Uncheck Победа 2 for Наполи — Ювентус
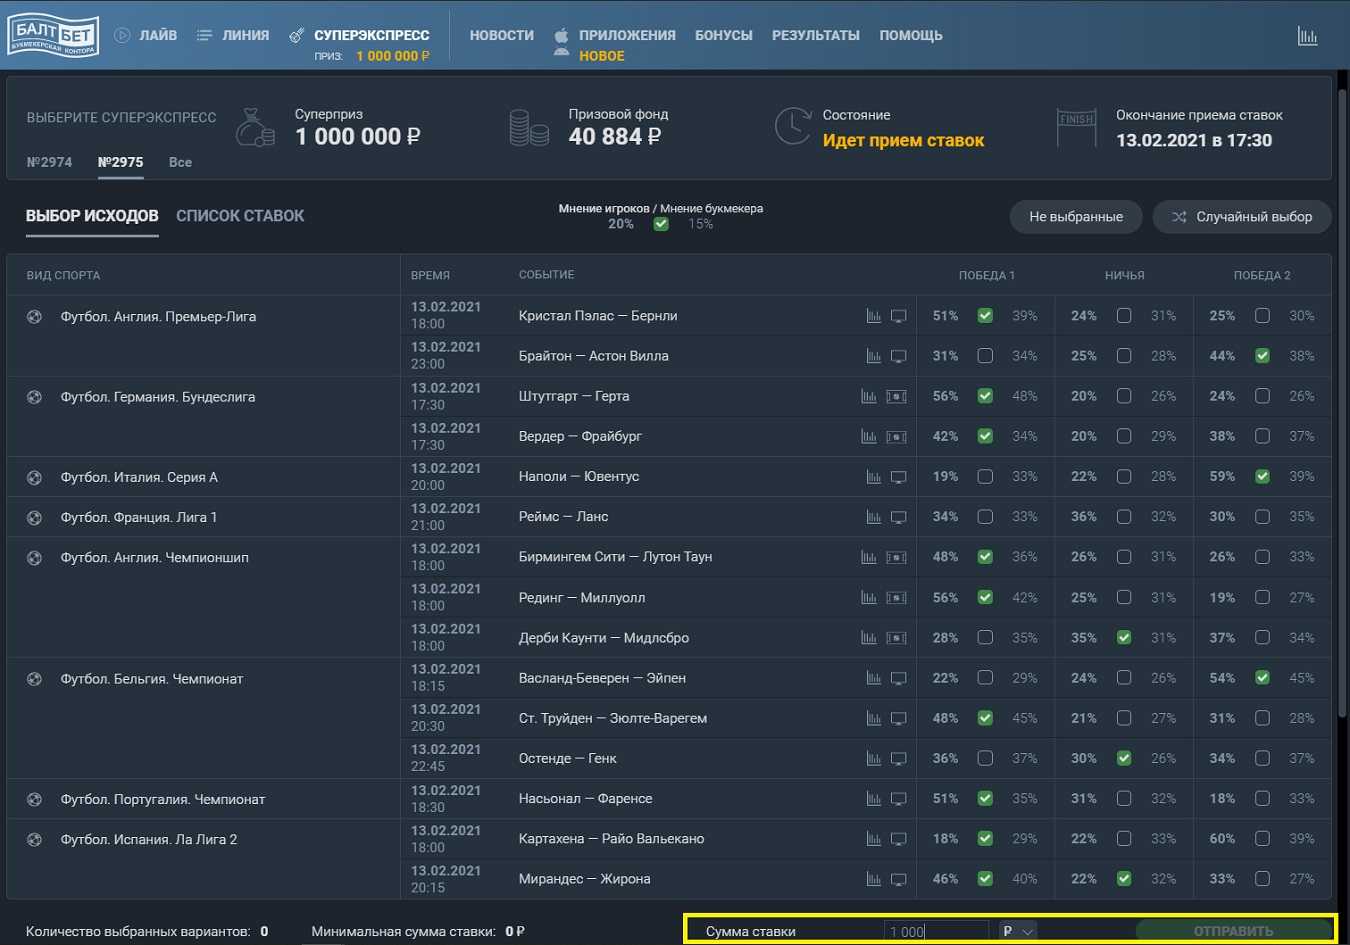 1262,477
